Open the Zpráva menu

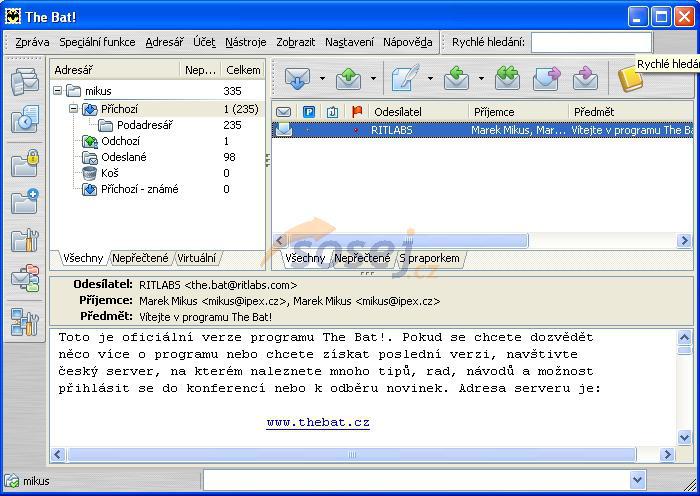click(x=32, y=42)
